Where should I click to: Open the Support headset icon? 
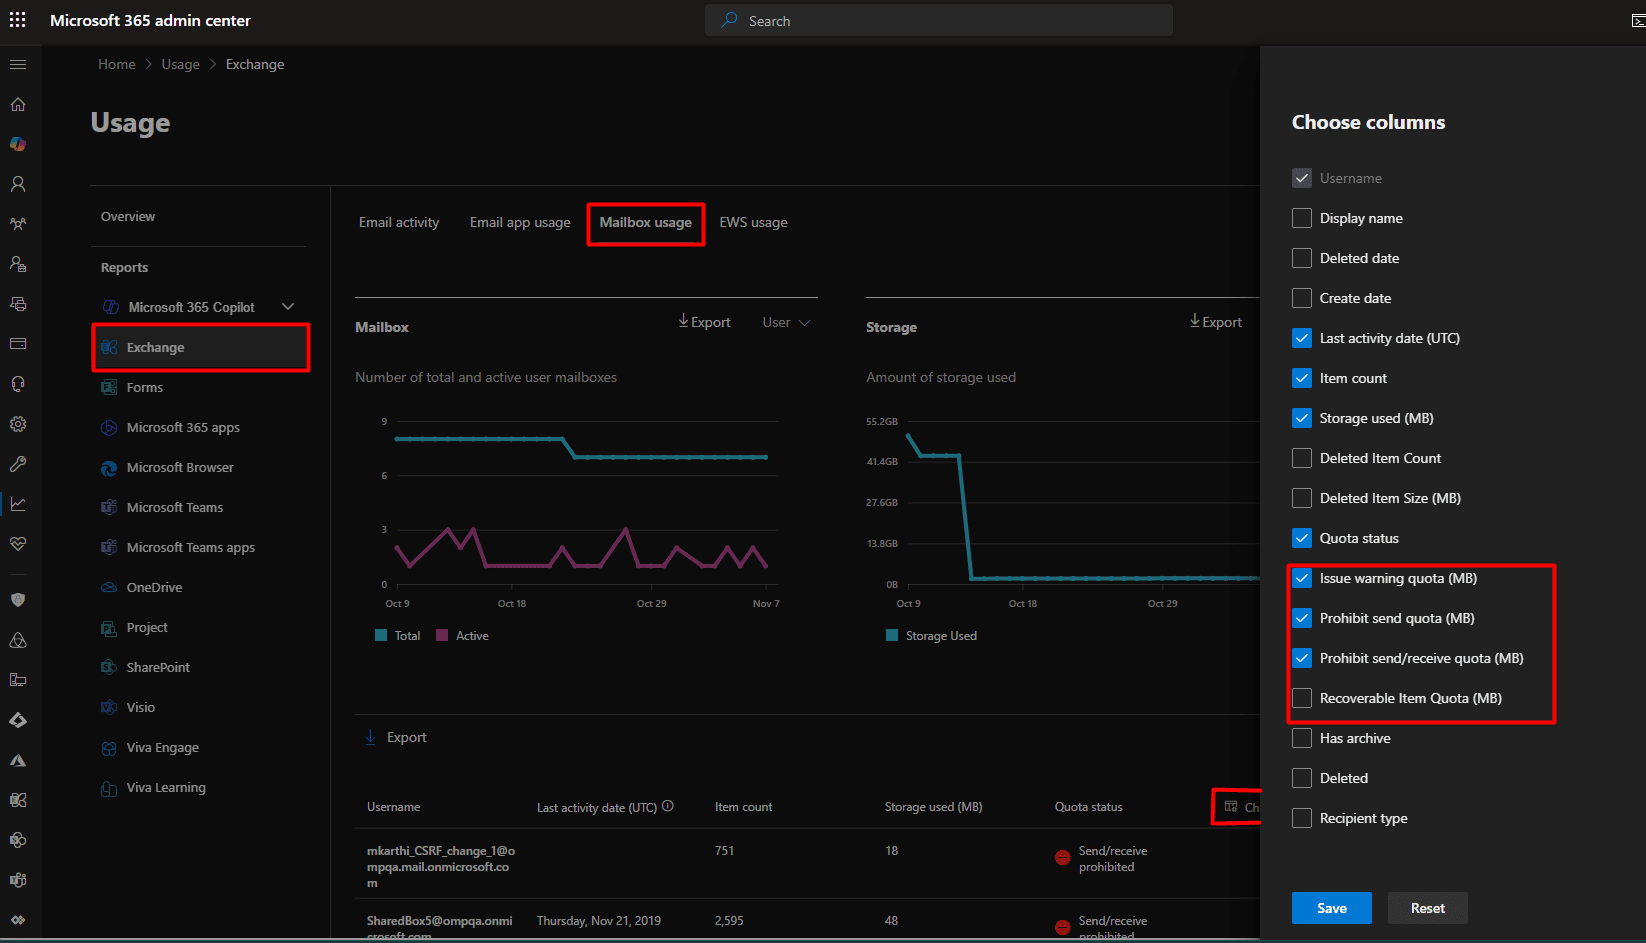17,383
